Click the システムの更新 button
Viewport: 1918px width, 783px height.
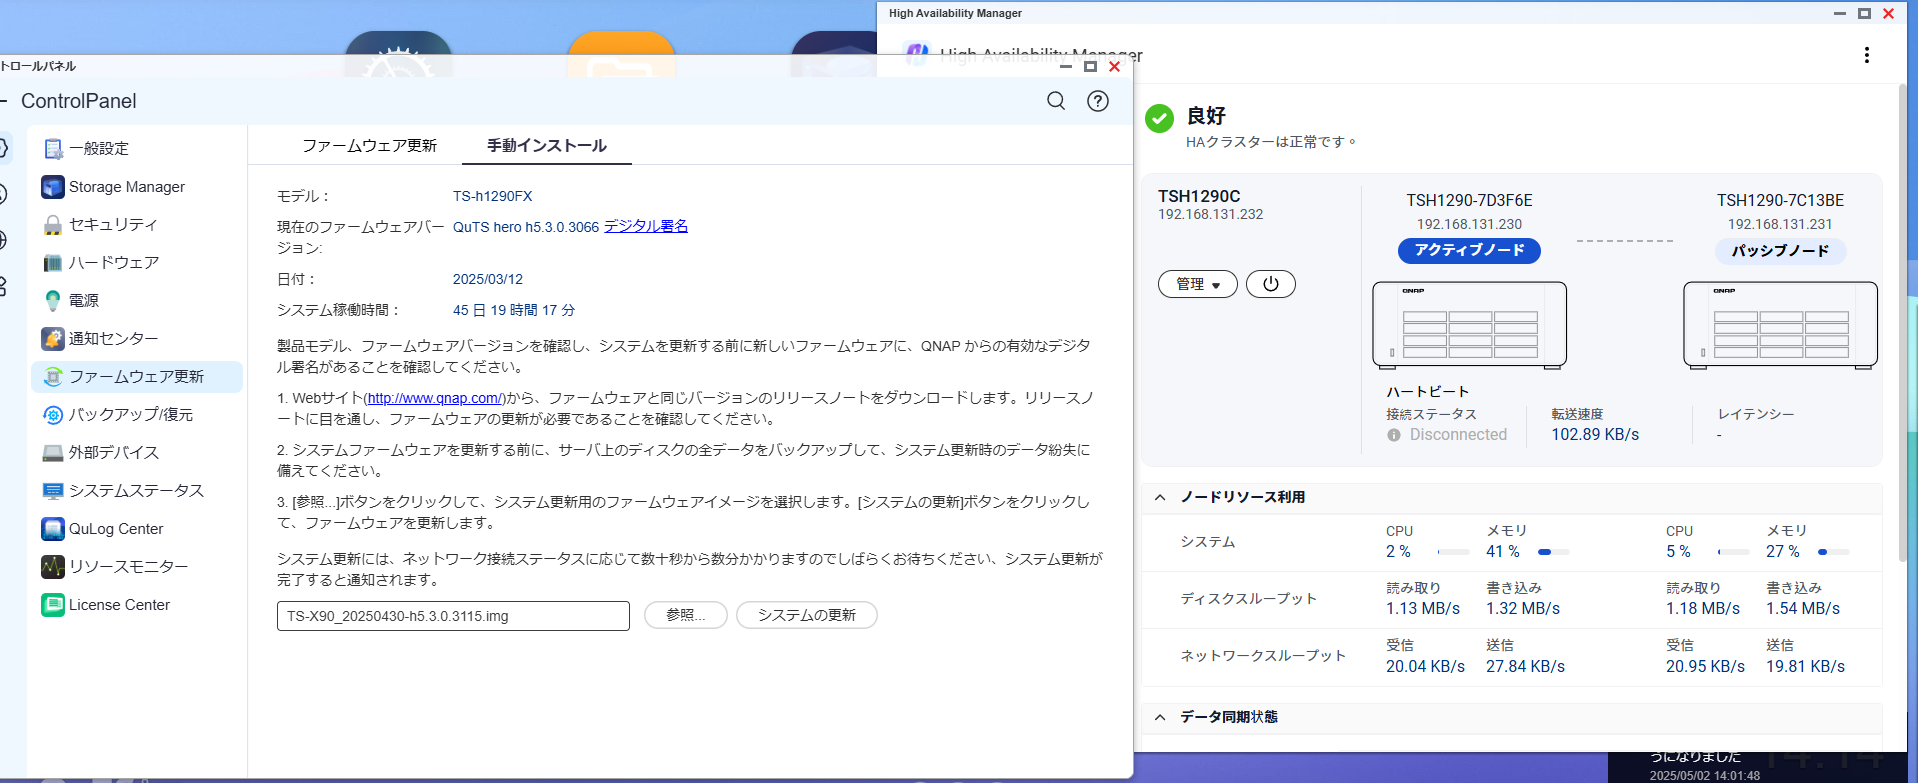coord(807,615)
